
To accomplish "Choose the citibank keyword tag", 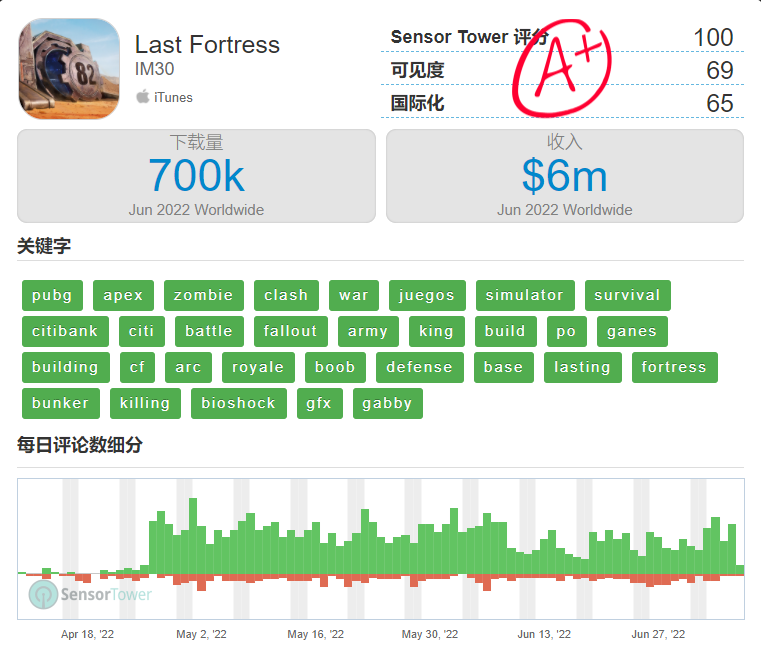I will 66,331.
